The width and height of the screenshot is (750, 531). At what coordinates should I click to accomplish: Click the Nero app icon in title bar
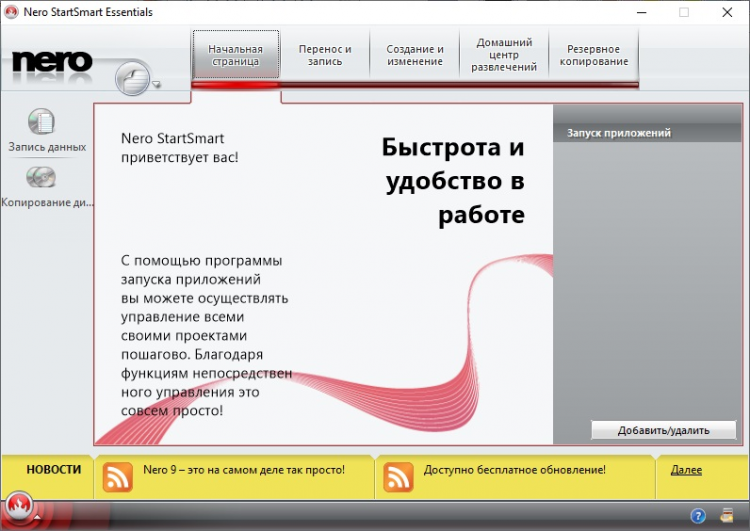point(11,12)
